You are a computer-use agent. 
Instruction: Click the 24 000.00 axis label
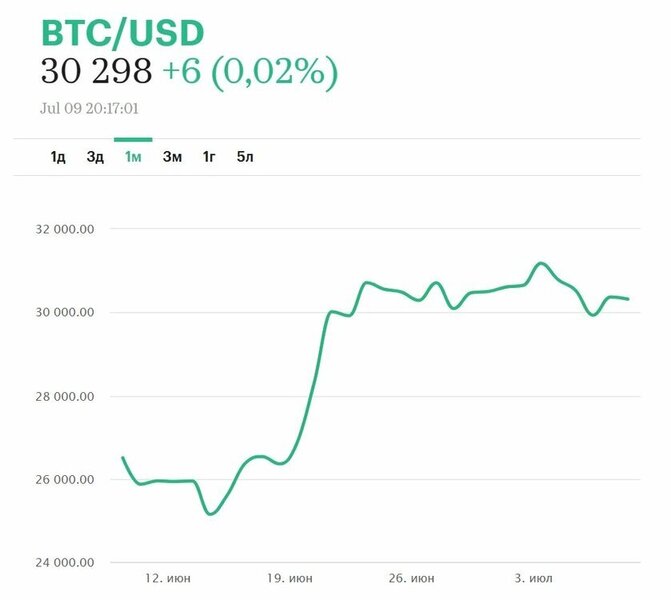click(x=63, y=563)
